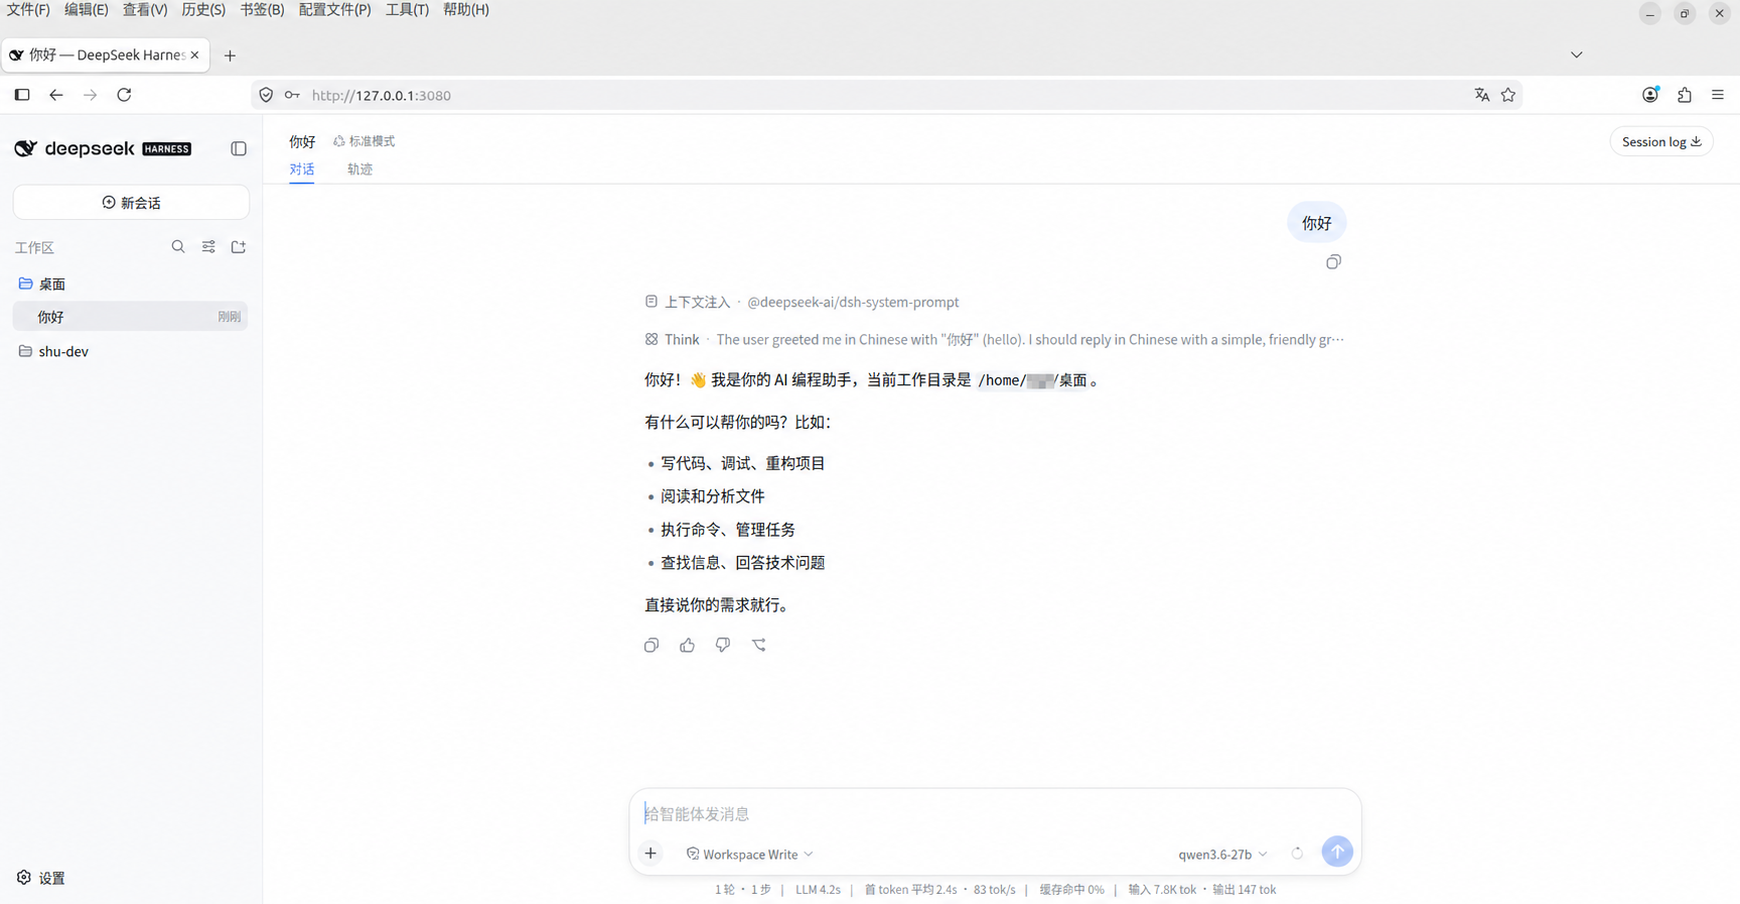Give the reply a thumbs up
This screenshot has width=1740, height=904.
point(687,645)
